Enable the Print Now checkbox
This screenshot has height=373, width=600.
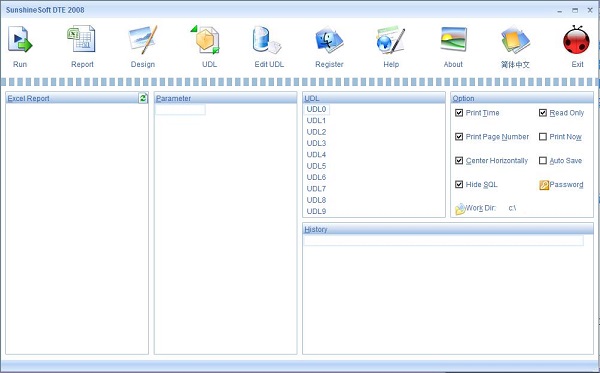[x=543, y=137]
